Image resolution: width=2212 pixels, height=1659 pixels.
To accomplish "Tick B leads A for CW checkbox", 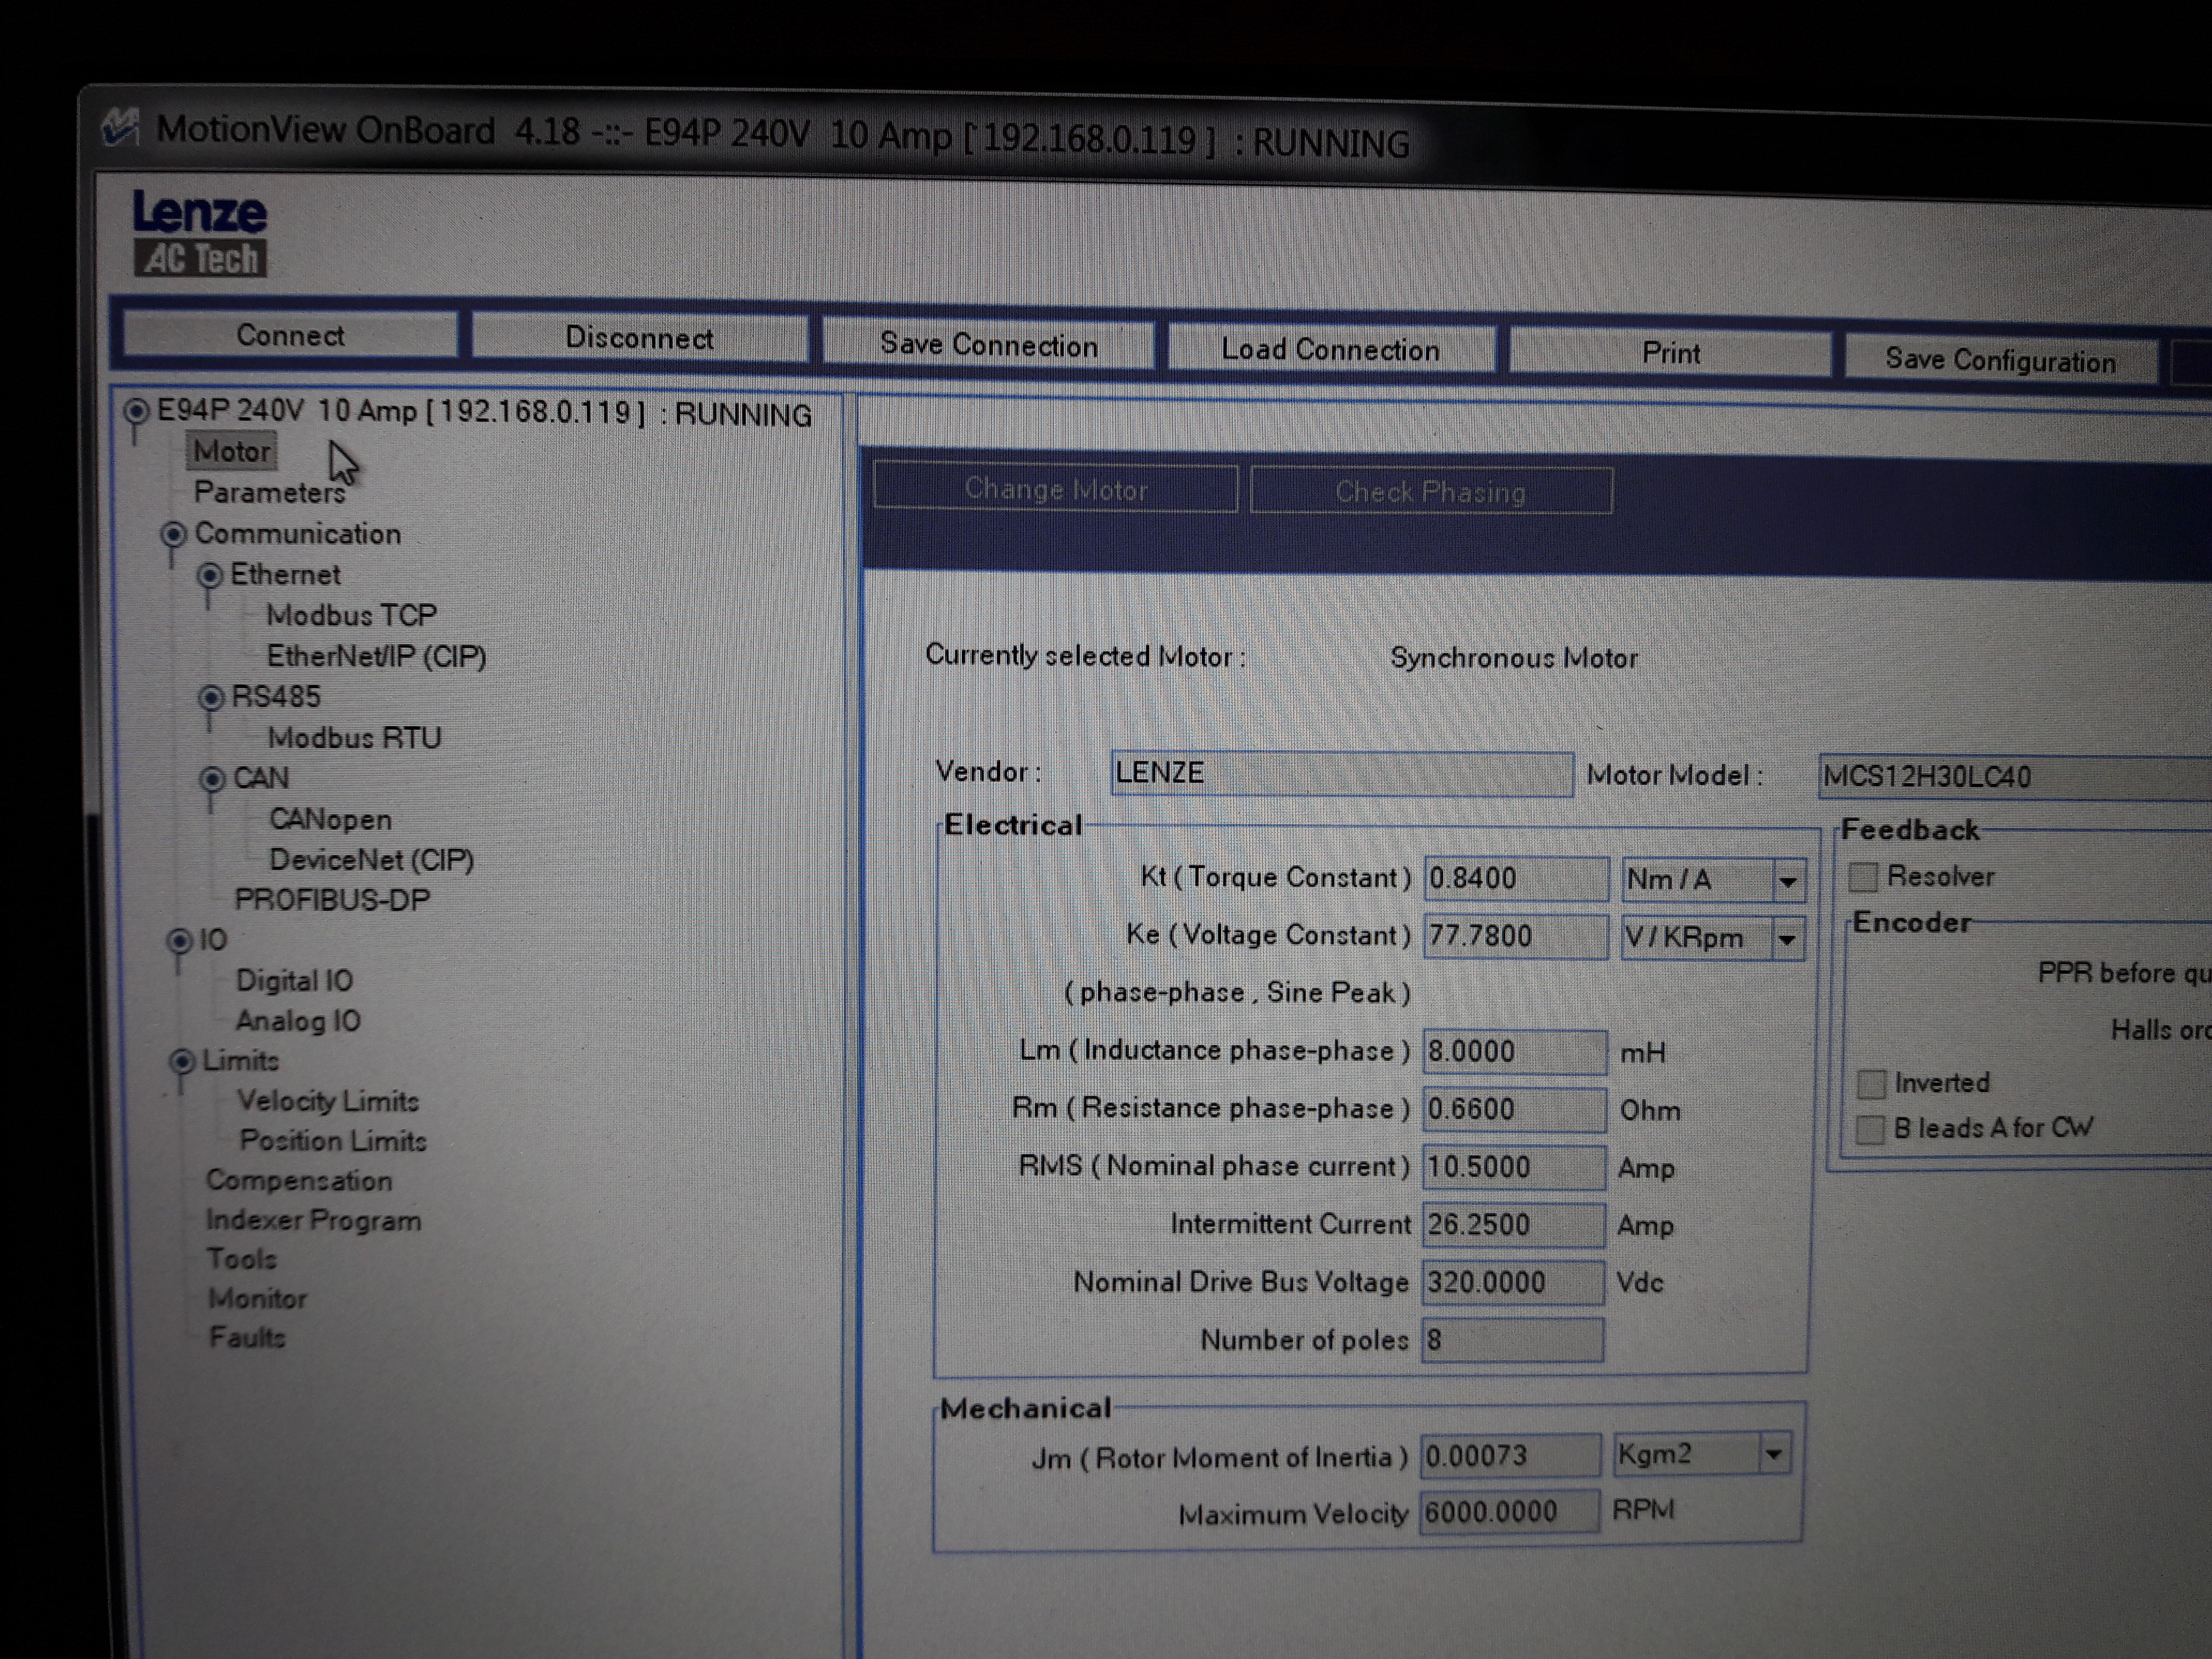I will tap(1869, 1129).
